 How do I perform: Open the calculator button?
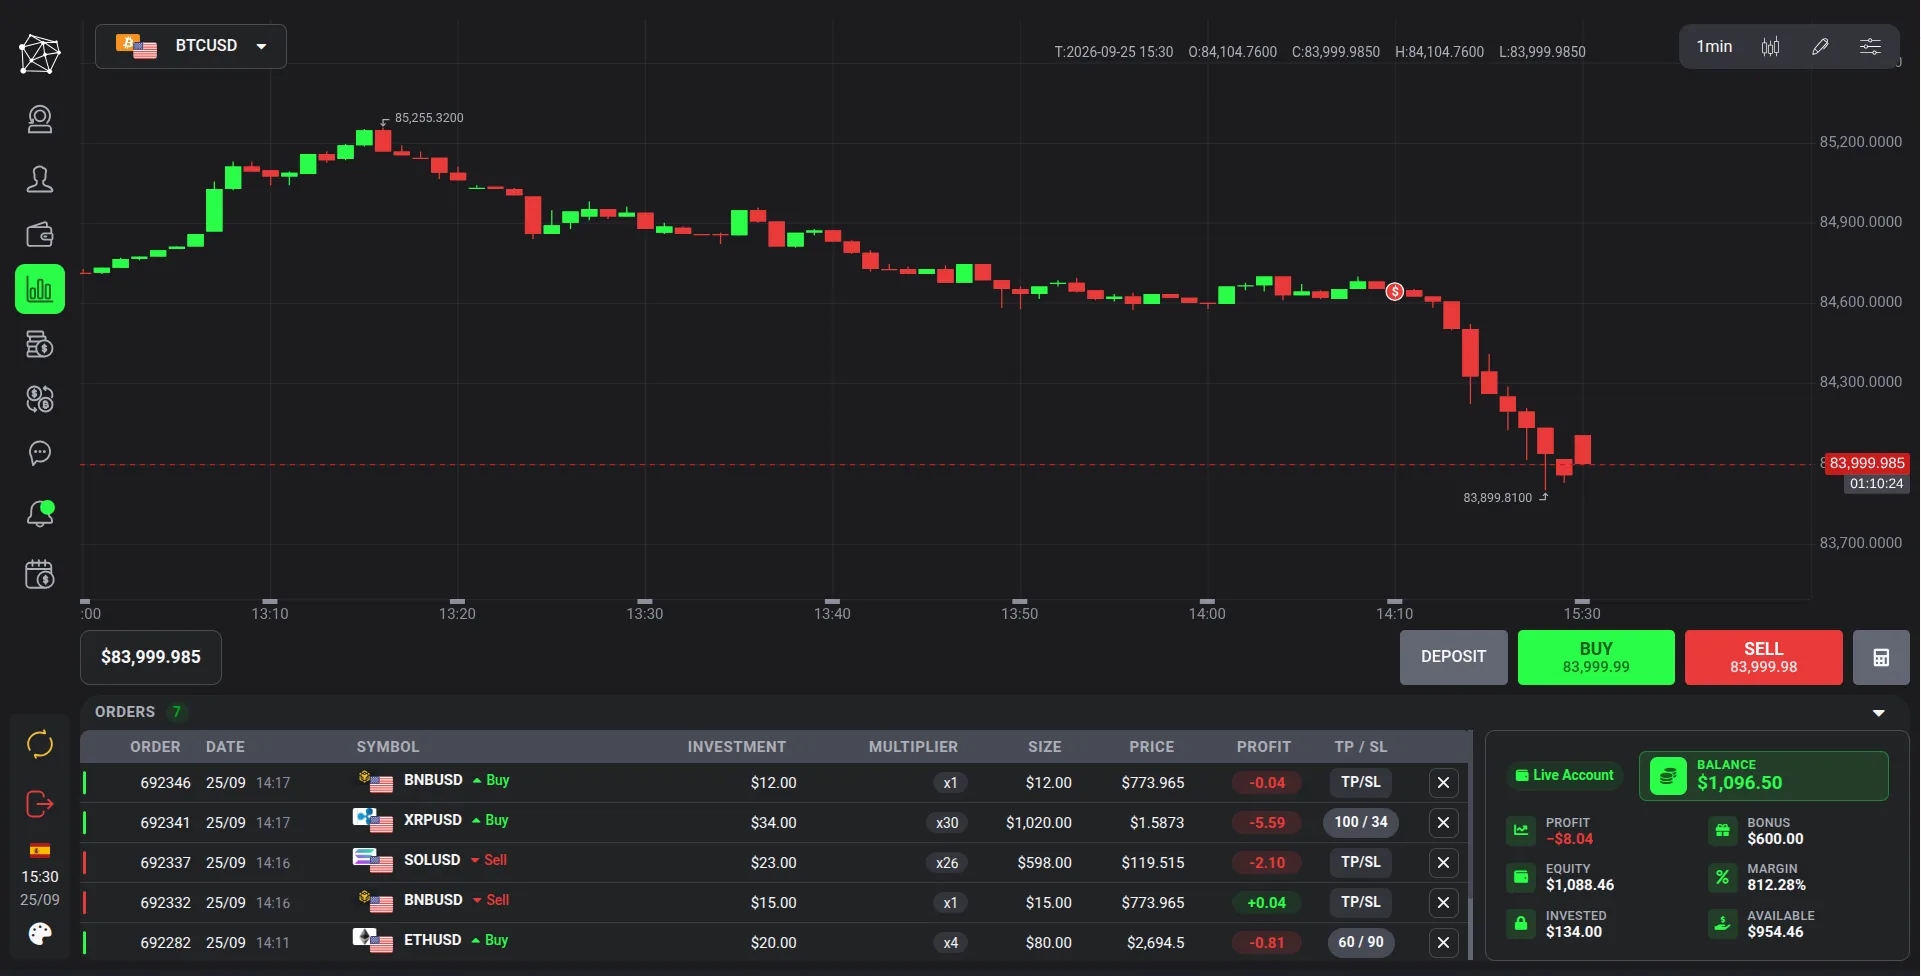coord(1881,657)
